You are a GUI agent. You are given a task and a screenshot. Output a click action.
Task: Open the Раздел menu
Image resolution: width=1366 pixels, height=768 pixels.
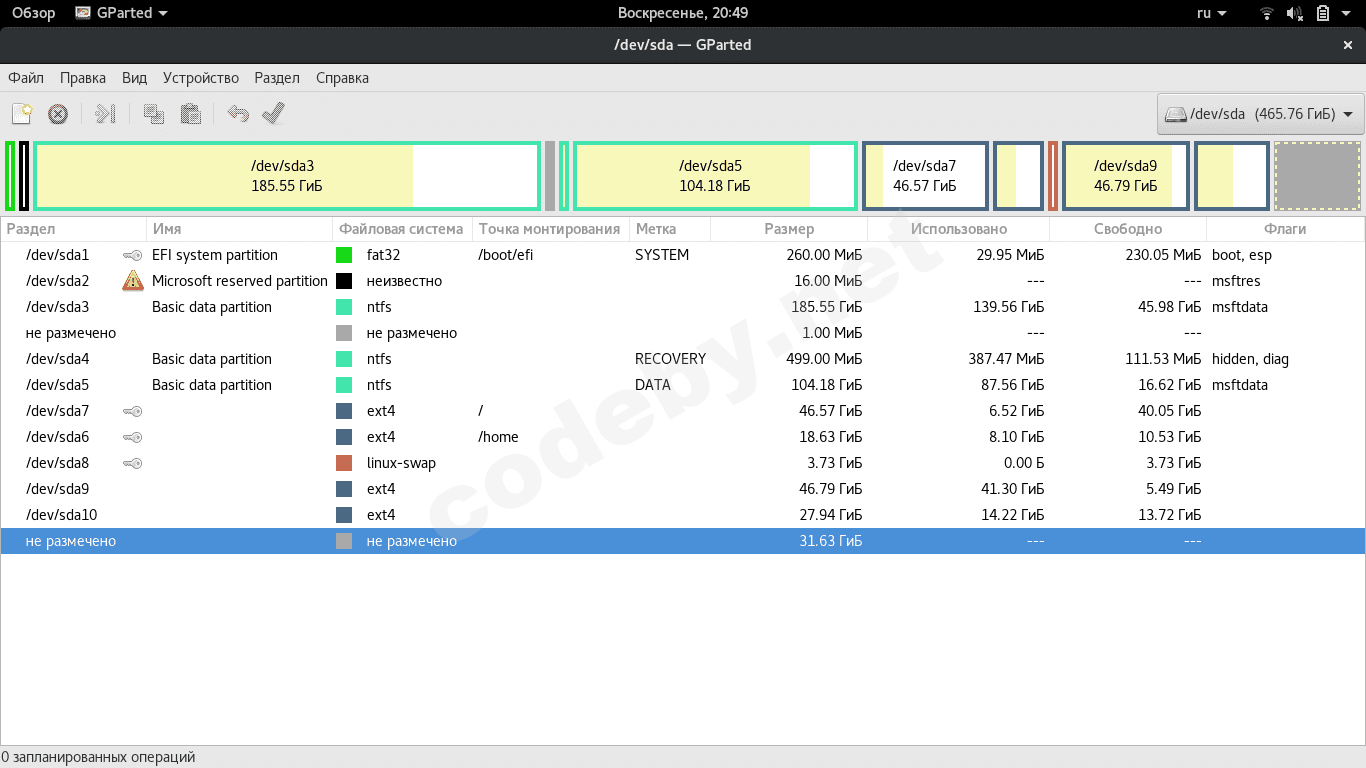pyautogui.click(x=277, y=78)
